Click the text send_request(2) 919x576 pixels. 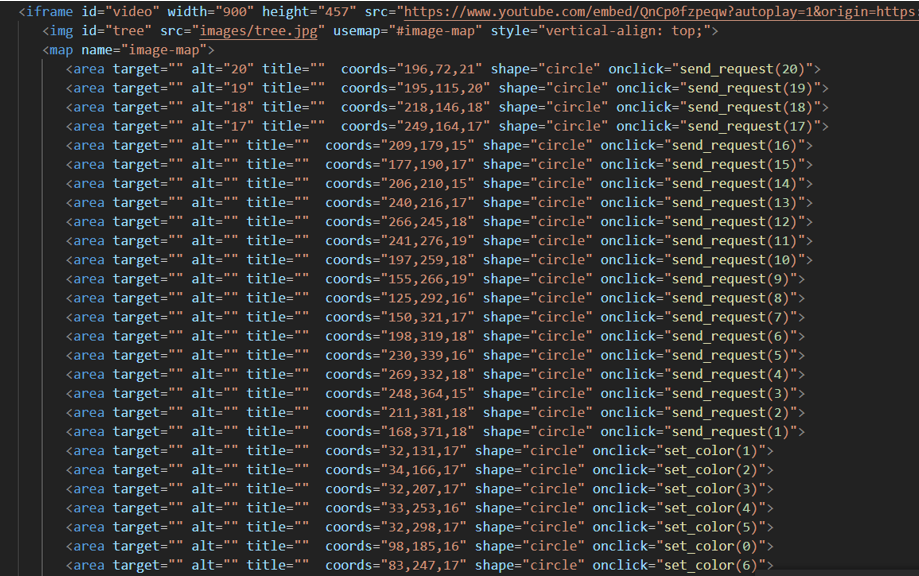click(731, 413)
